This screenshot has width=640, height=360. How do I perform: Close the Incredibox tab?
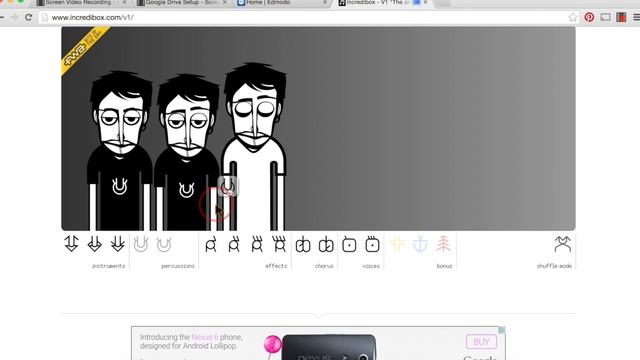click(426, 2)
